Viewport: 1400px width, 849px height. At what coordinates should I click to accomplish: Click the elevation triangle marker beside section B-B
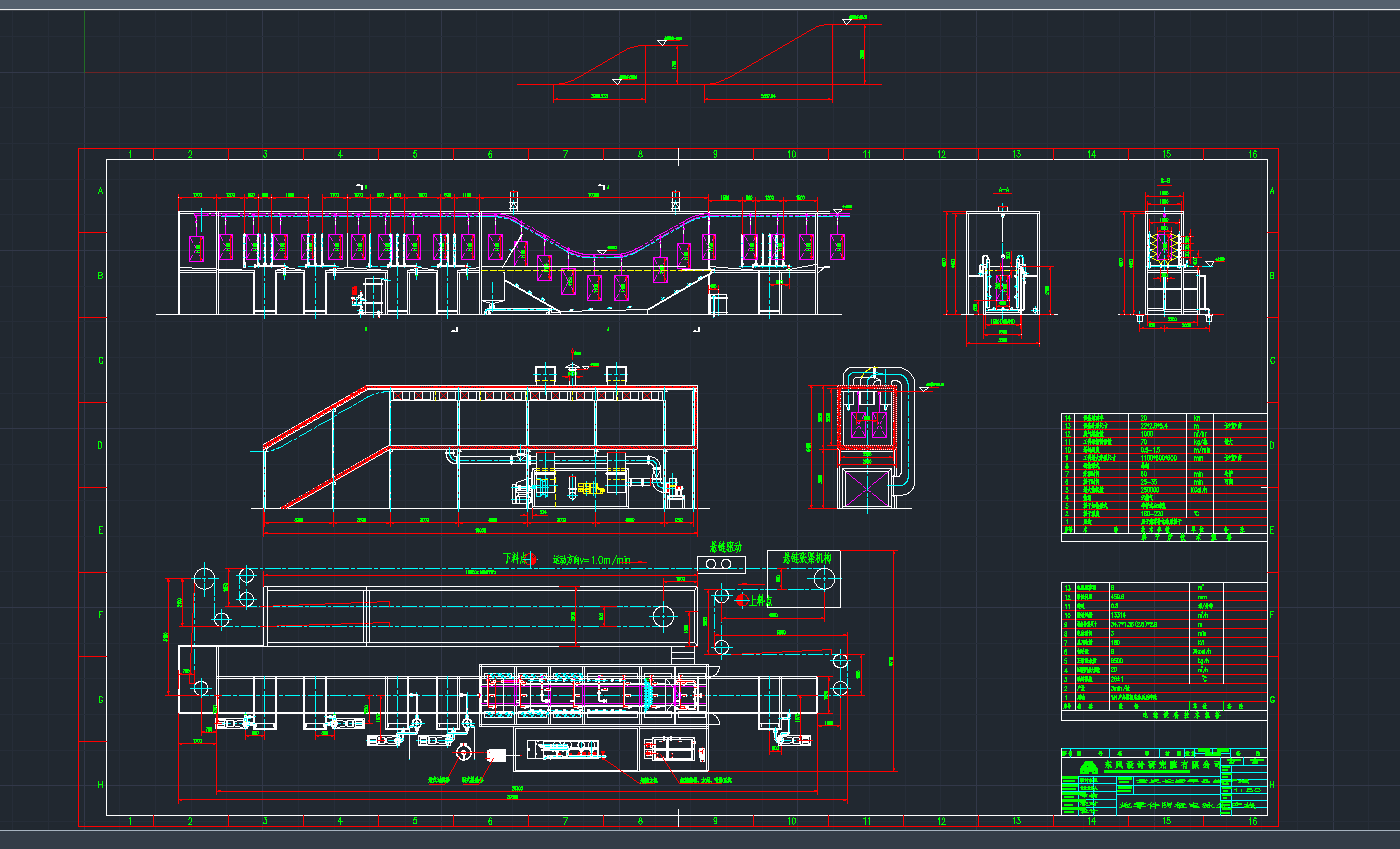click(x=1210, y=262)
